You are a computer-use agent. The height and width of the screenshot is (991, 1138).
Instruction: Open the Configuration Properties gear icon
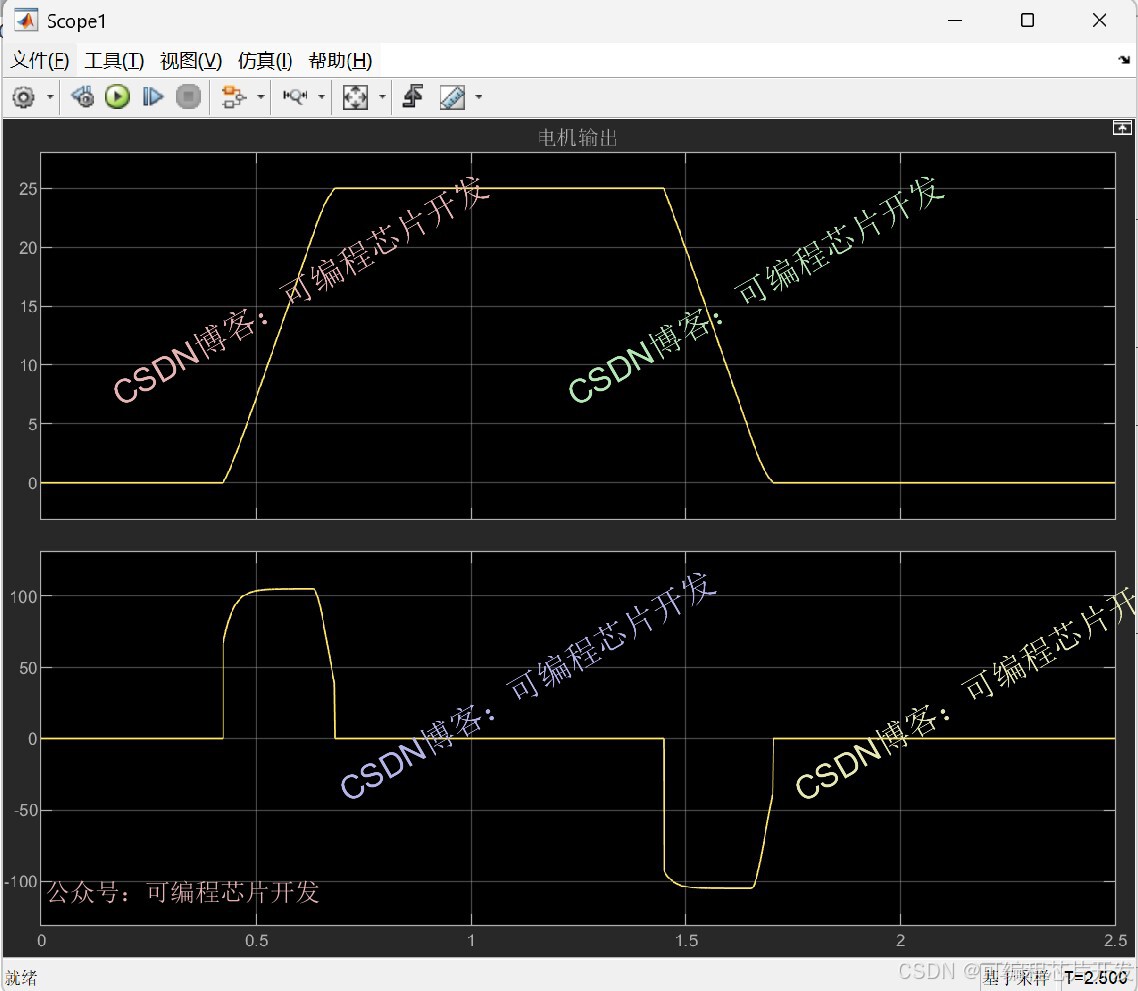click(23, 97)
